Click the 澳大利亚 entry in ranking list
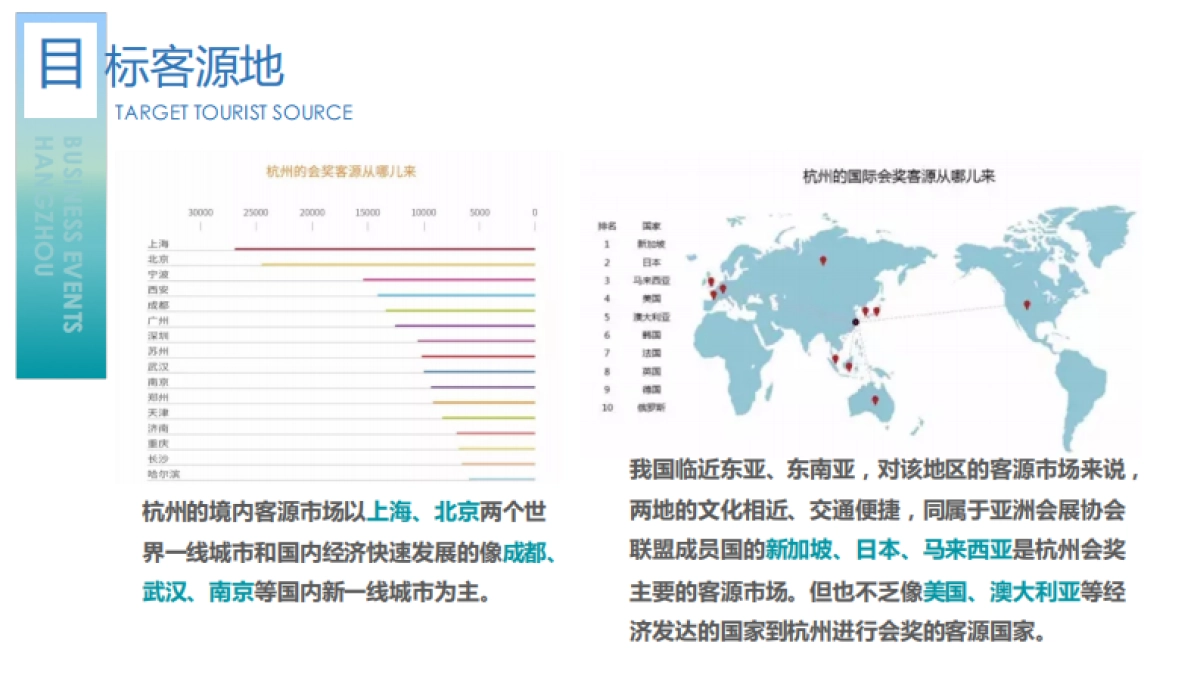The image size is (1200, 675). point(651,317)
